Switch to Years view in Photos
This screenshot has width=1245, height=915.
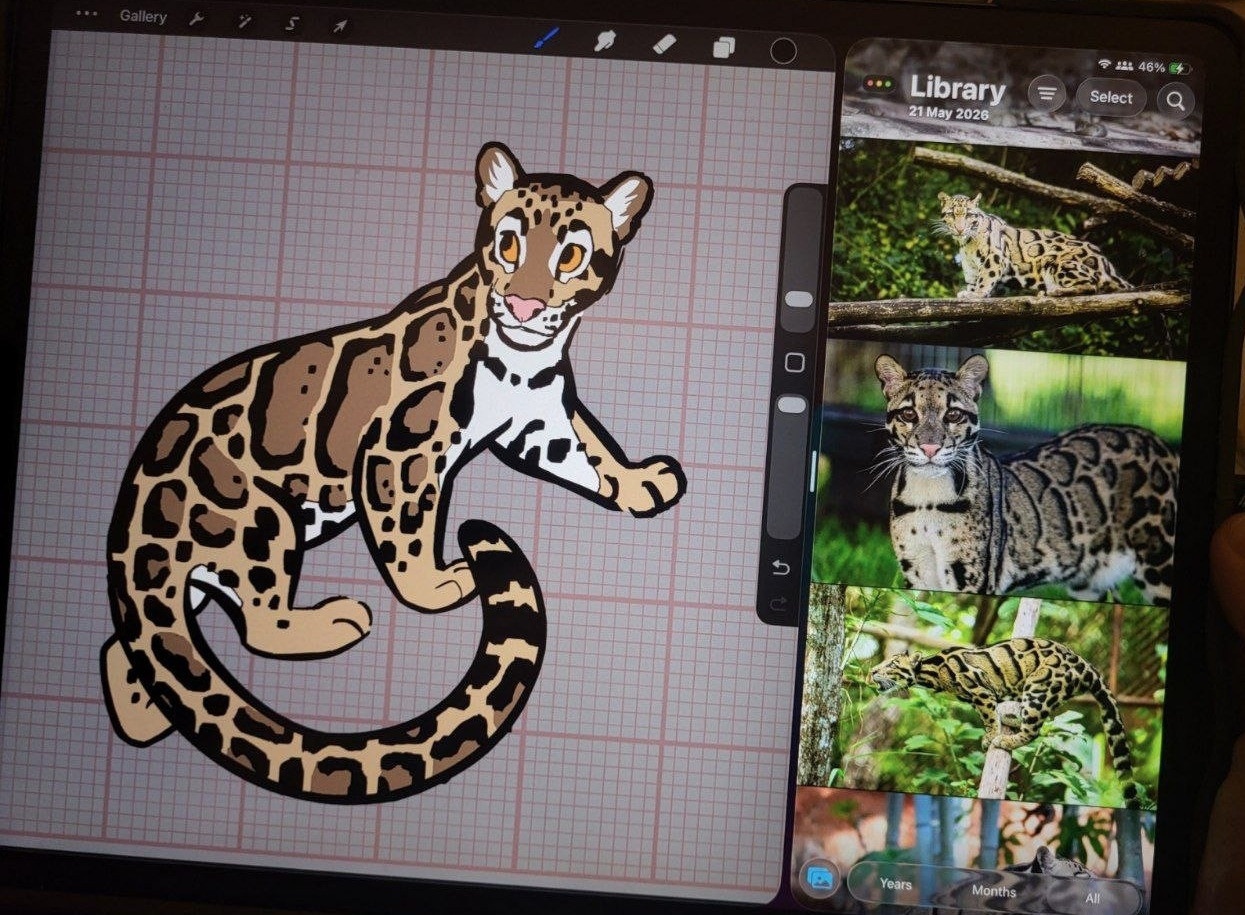pos(895,884)
